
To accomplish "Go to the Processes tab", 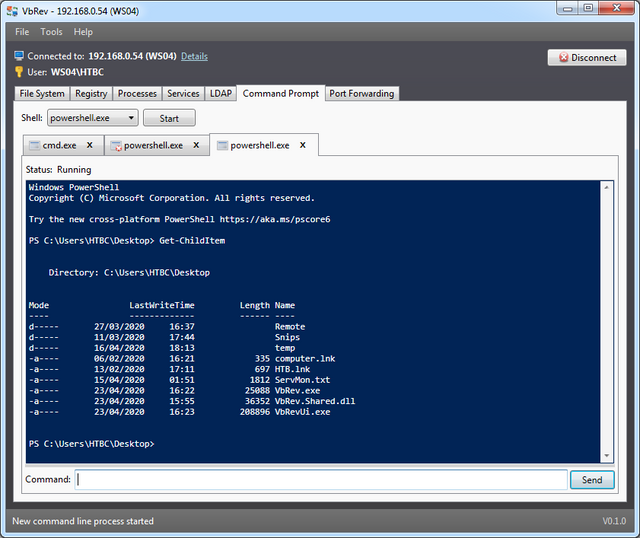I will (137, 93).
